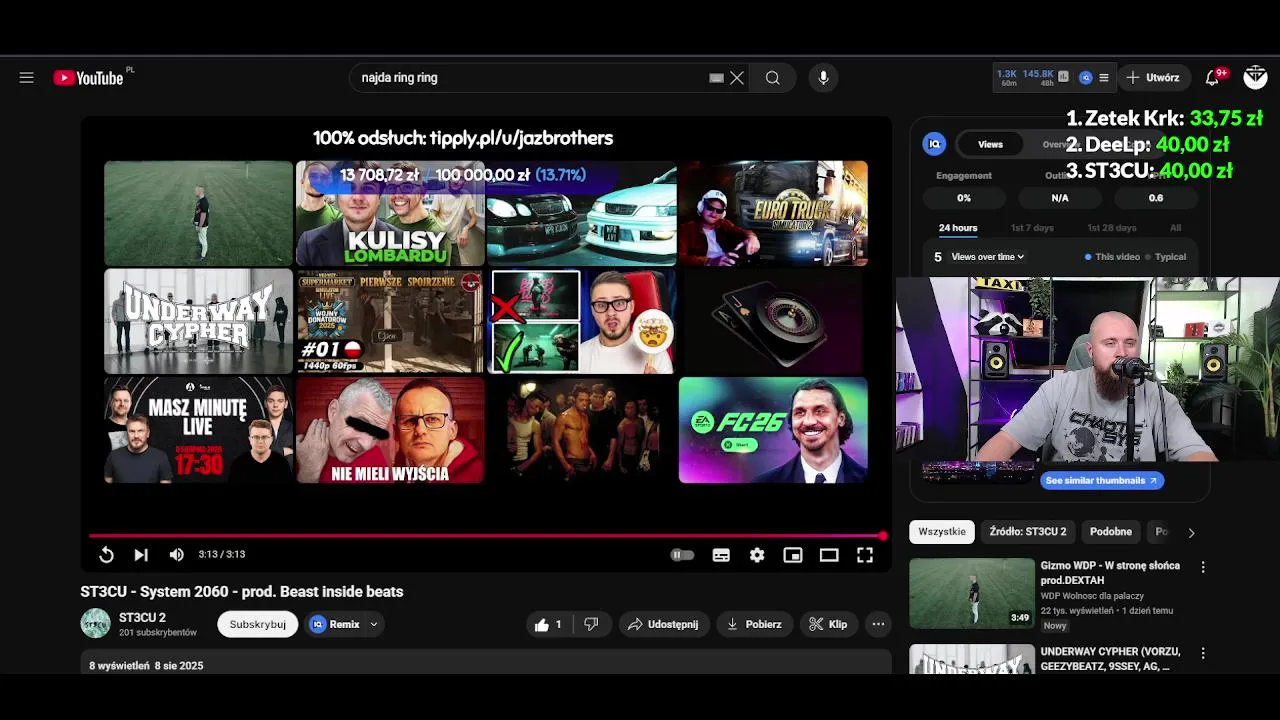Toggle This video series legend

coord(1112,257)
